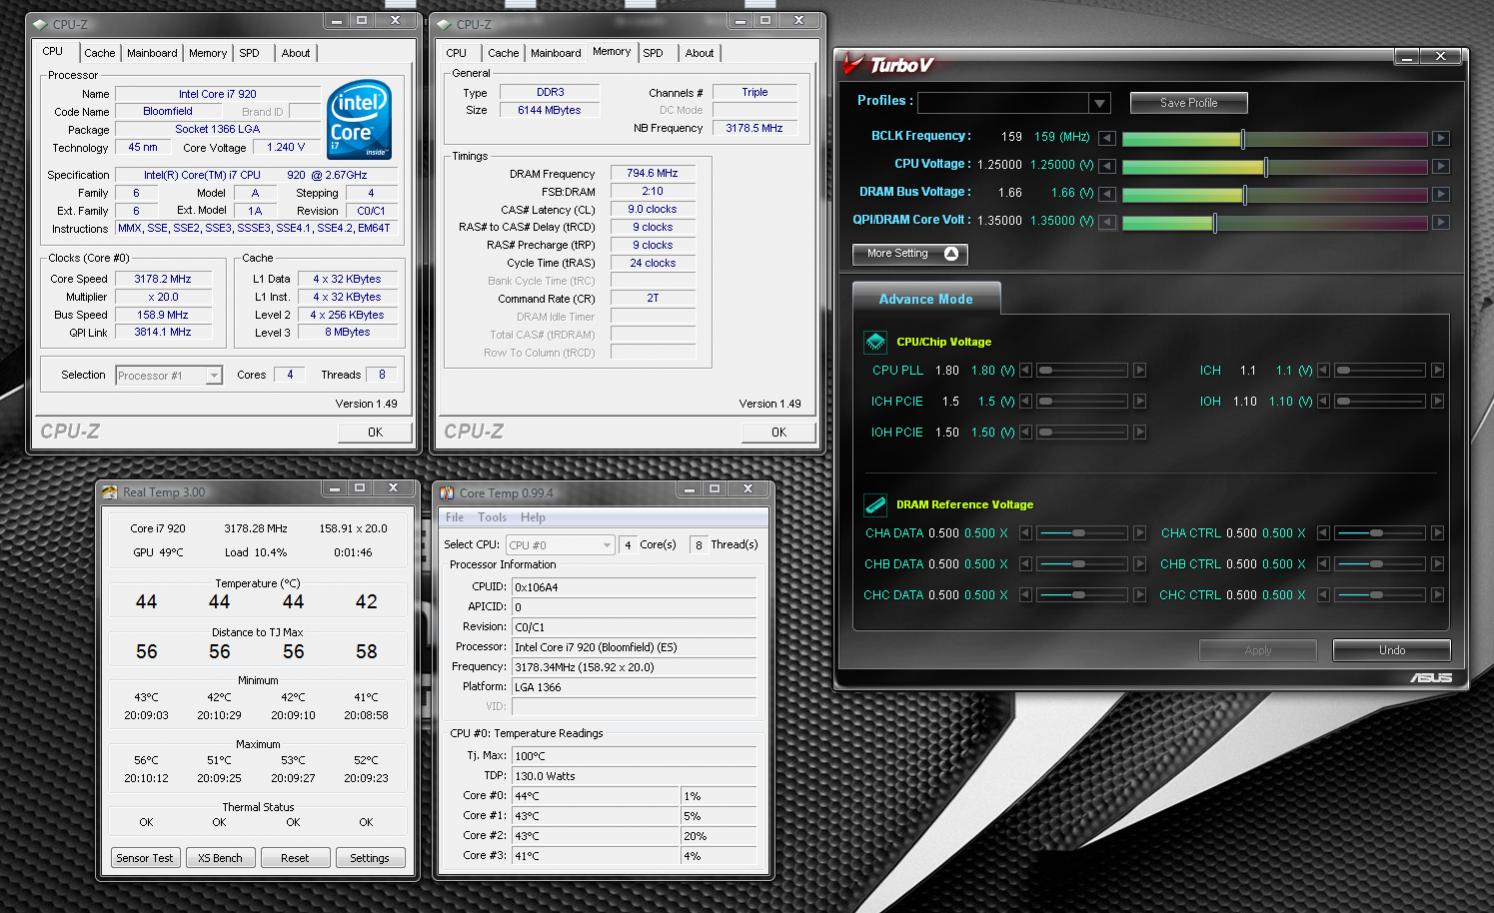Image resolution: width=1494 pixels, height=913 pixels.
Task: Click DRAM Bus Voltage decrease arrow
Action: 1107,194
